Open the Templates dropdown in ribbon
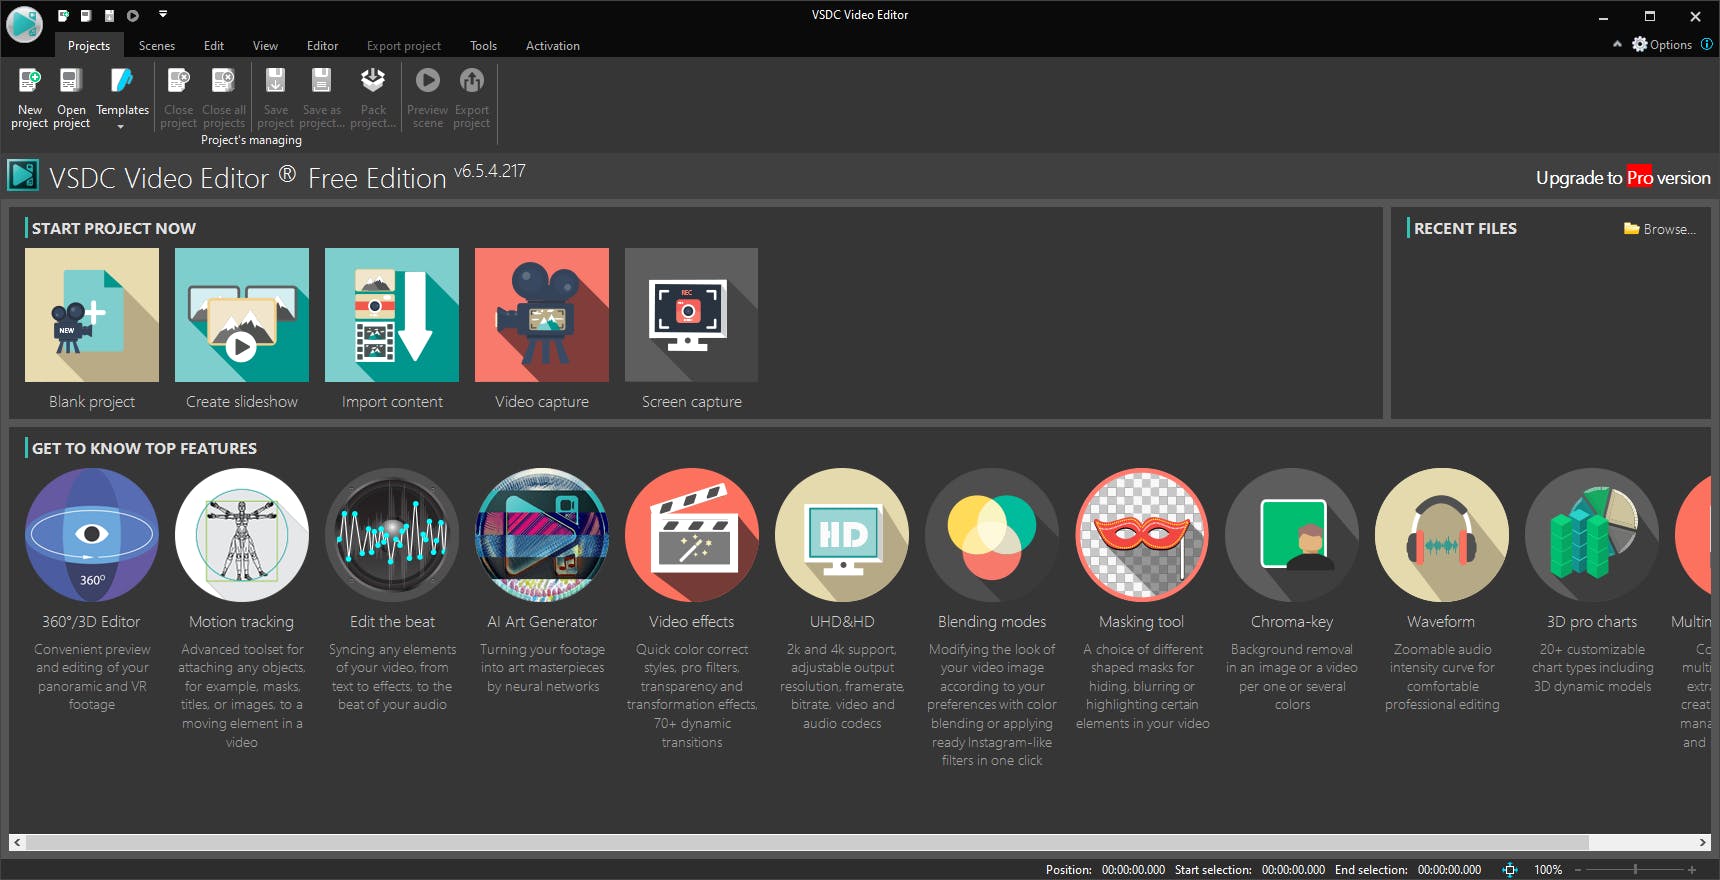Image resolution: width=1720 pixels, height=880 pixels. click(122, 97)
